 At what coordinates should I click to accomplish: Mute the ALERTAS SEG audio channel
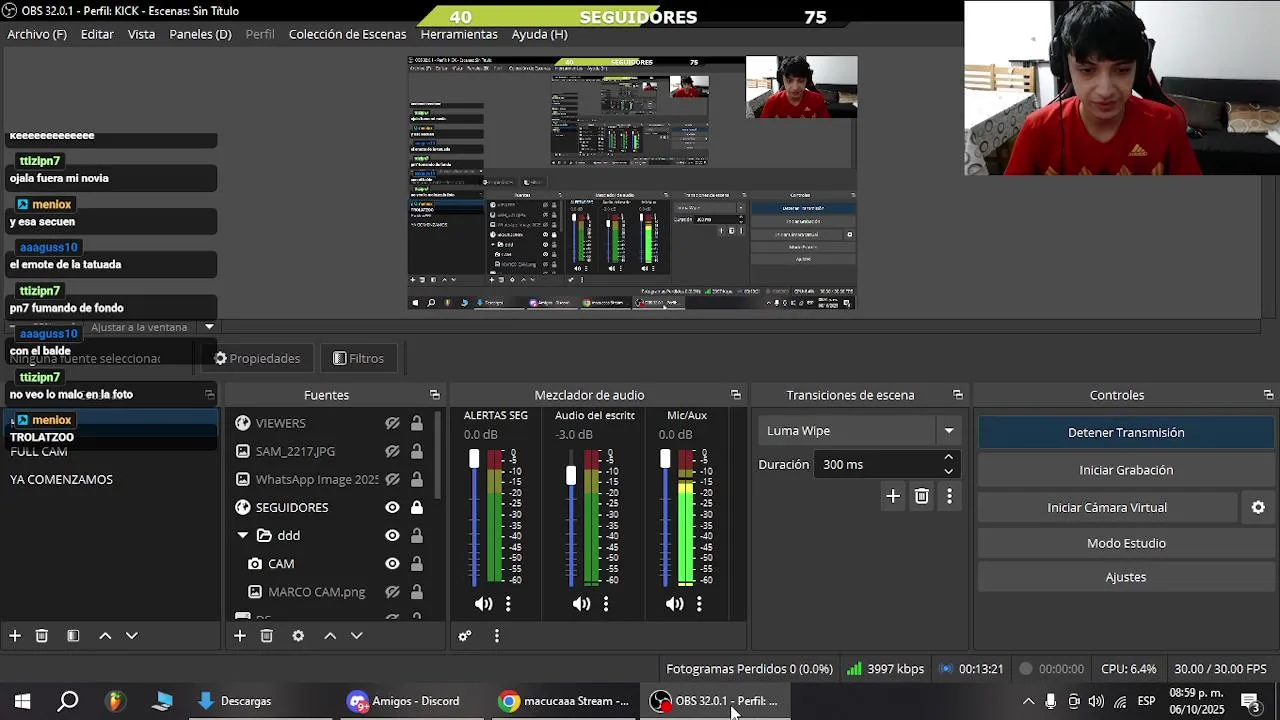(x=484, y=604)
